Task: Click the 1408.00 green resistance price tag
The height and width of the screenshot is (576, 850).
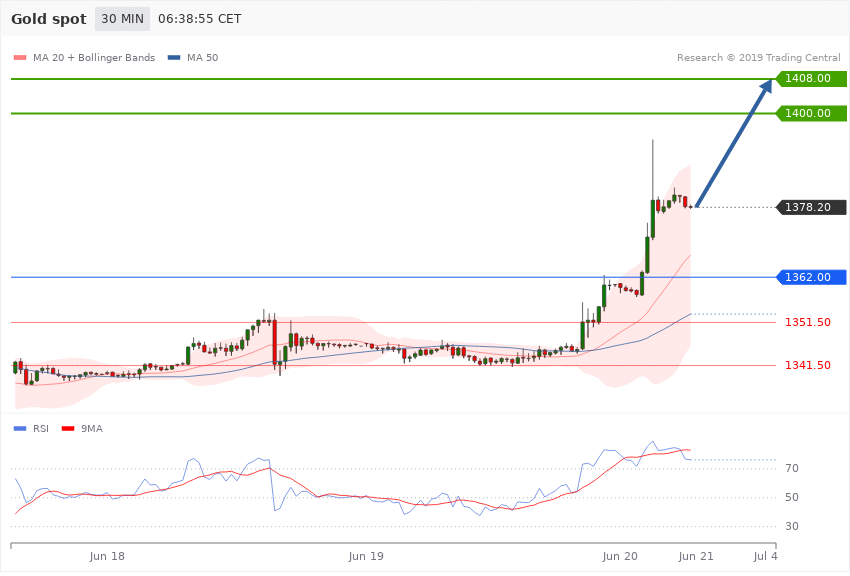Action: 811,79
